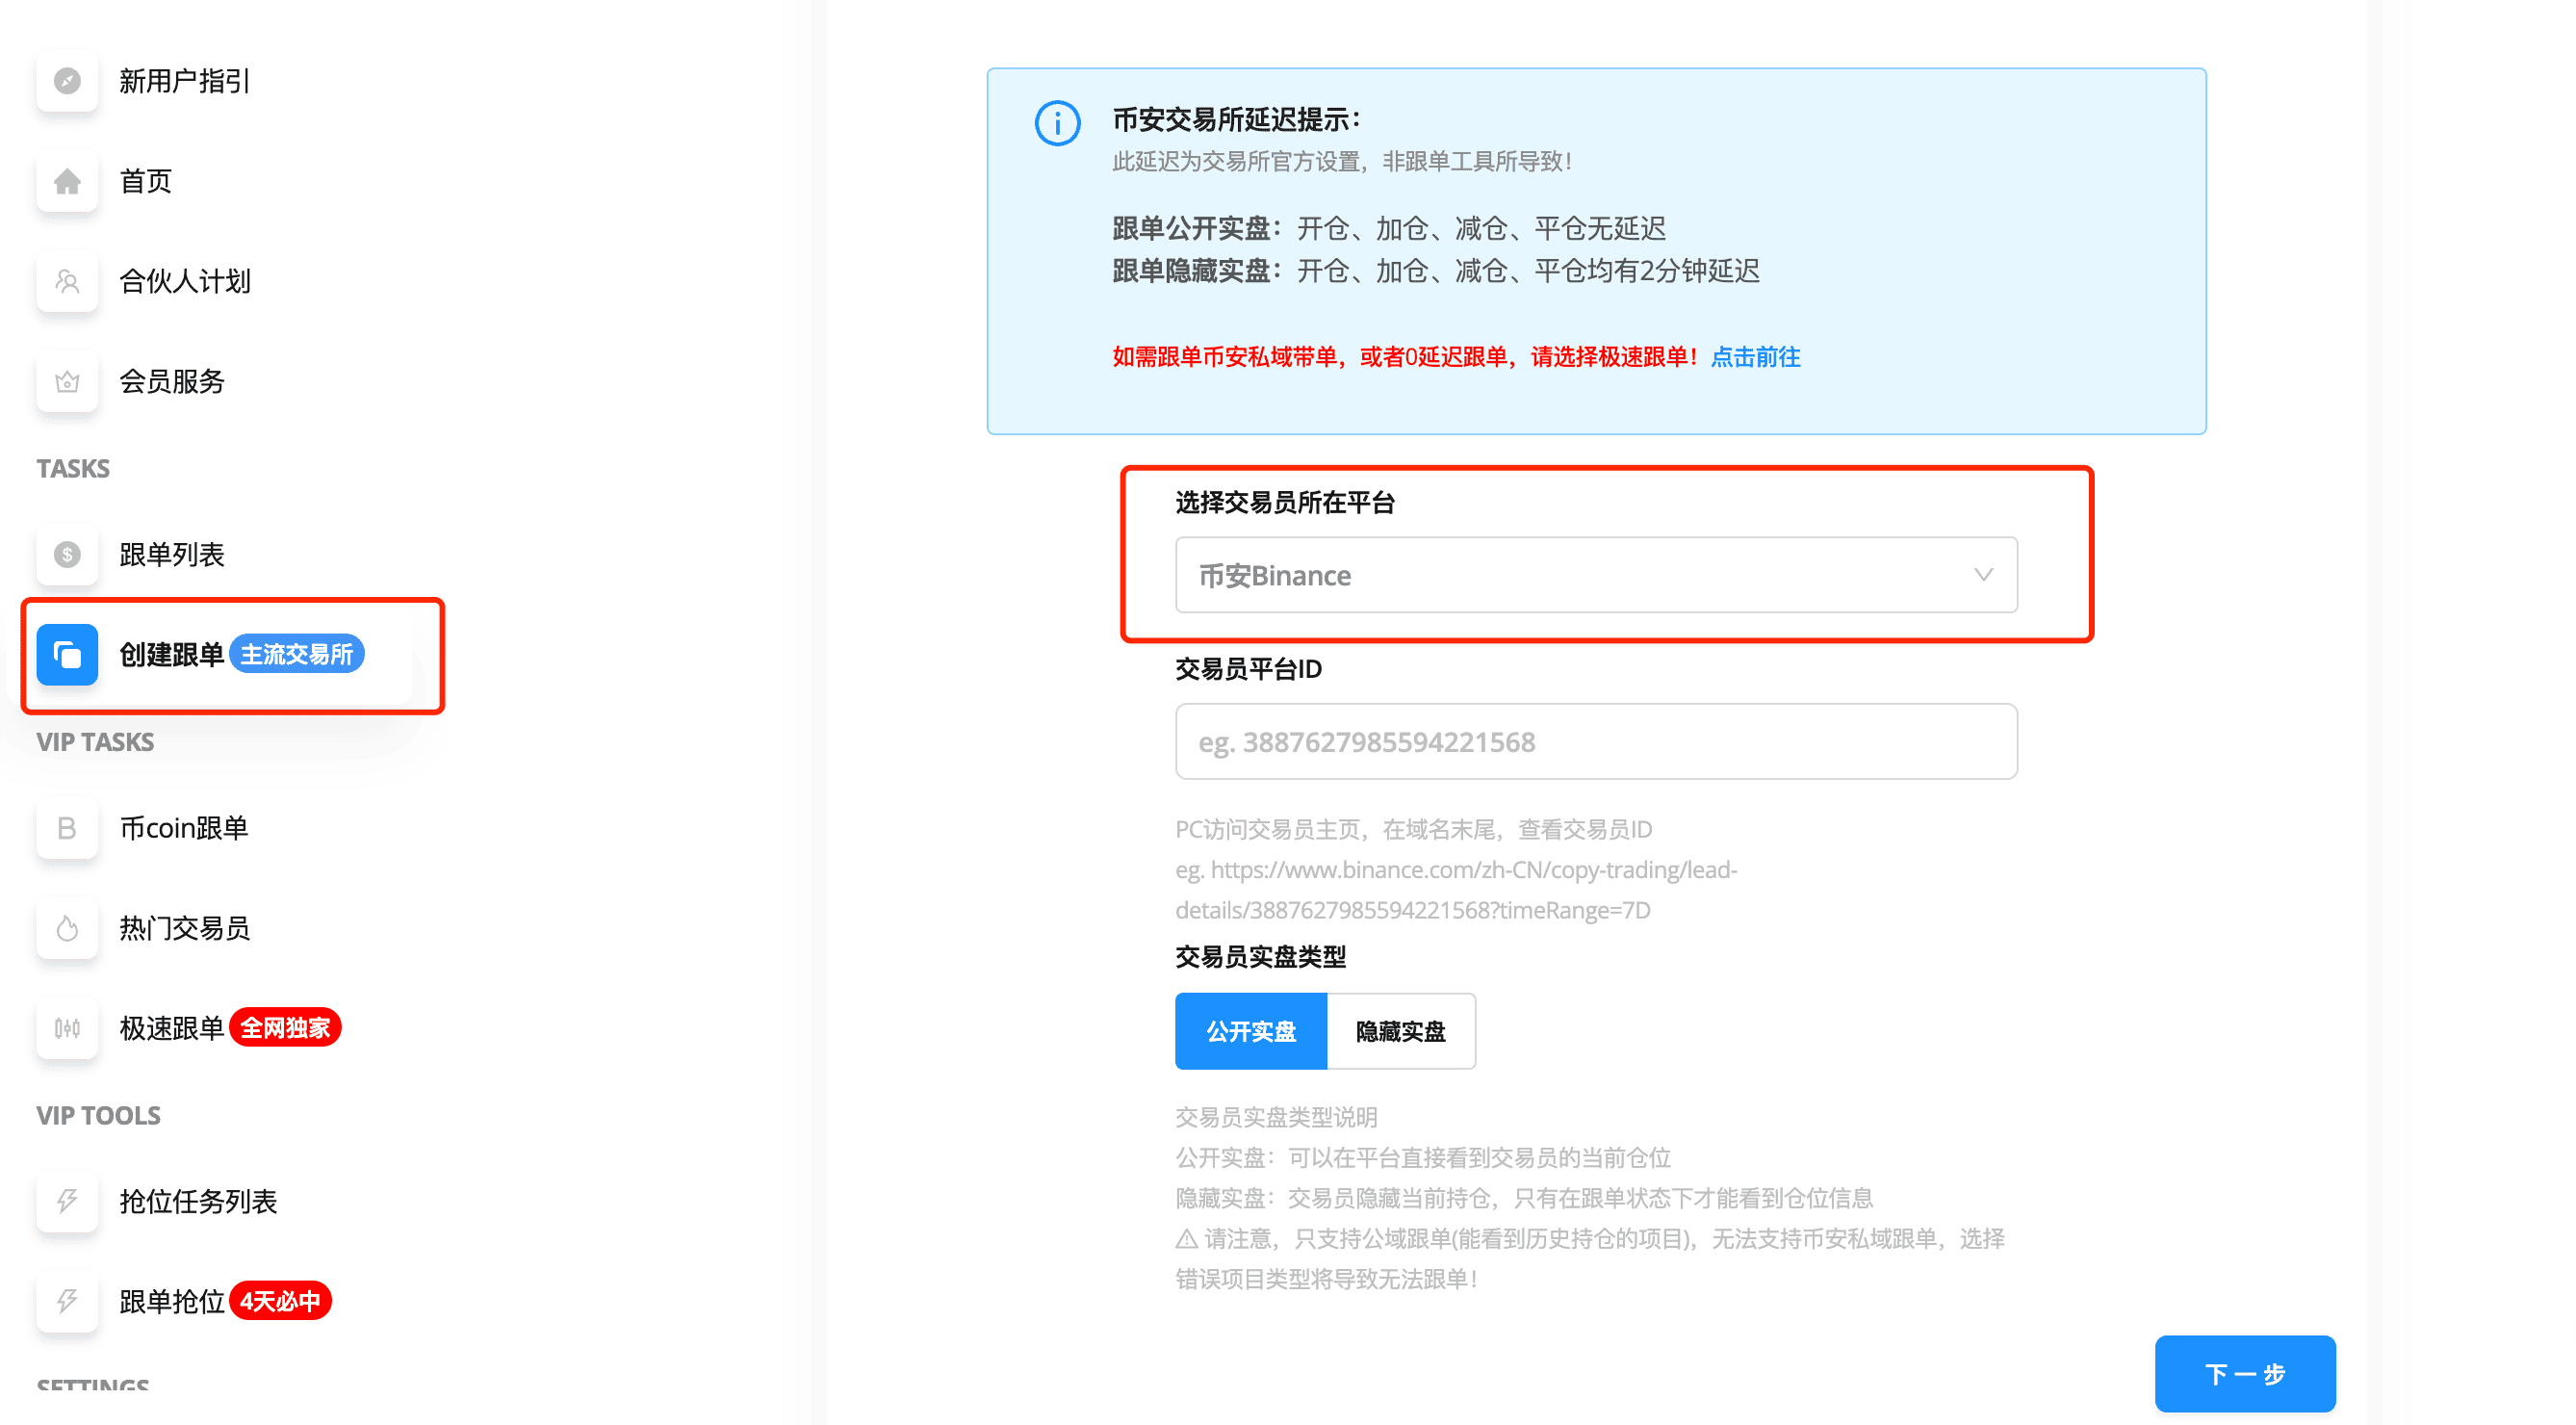Click the crown icon for 会员服务
Screen dimensions: 2576x1425
coord(67,381)
